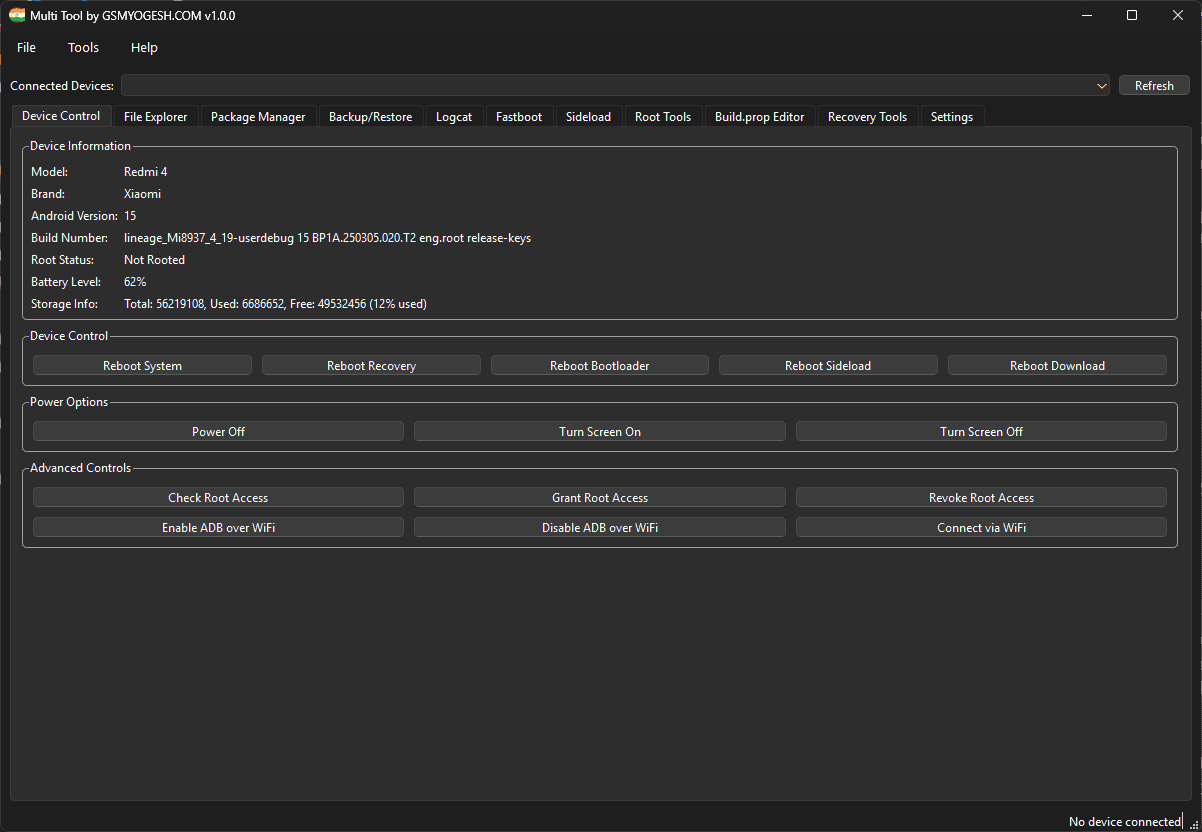Switch to the Fastboot tab
Screen dimensions: 1202x832
point(518,117)
